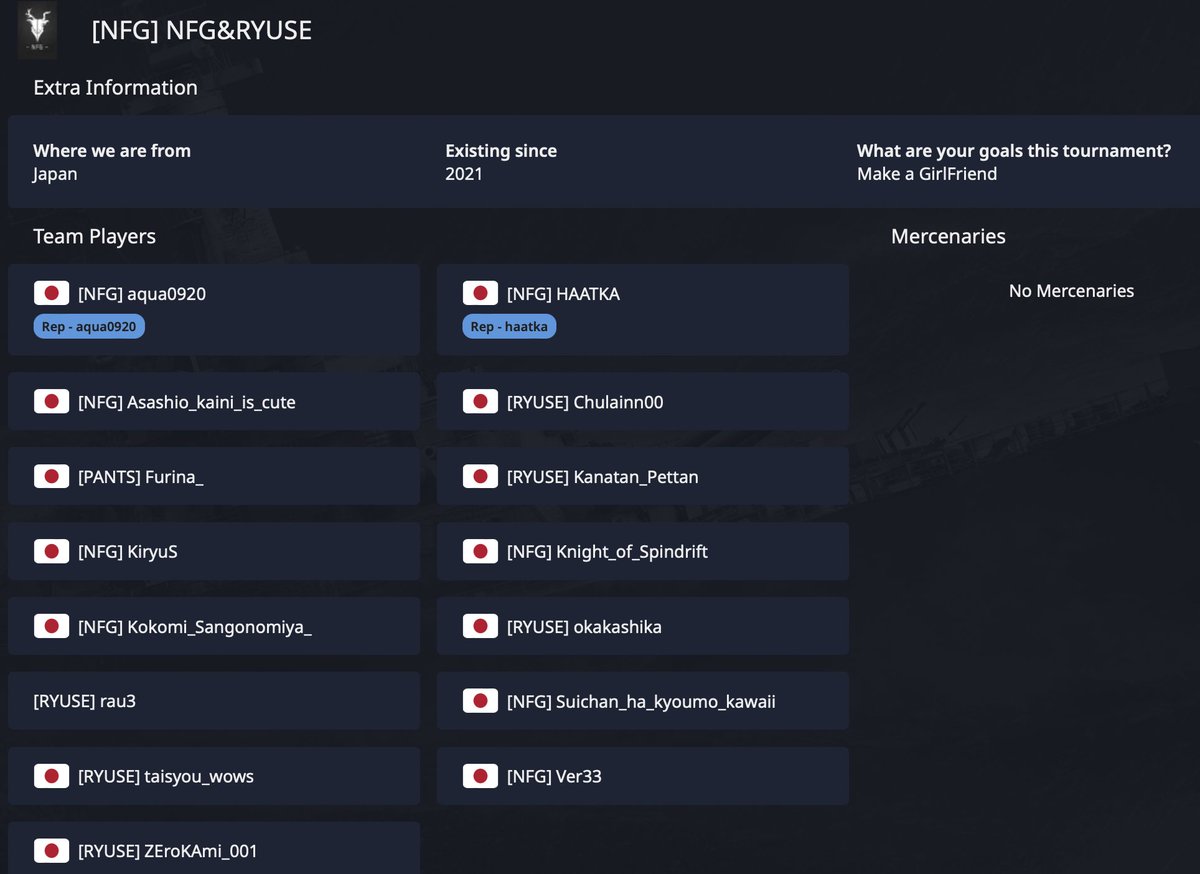The image size is (1200, 874).
Task: Click Japan flag beside aqua0920
Action: (x=51, y=293)
